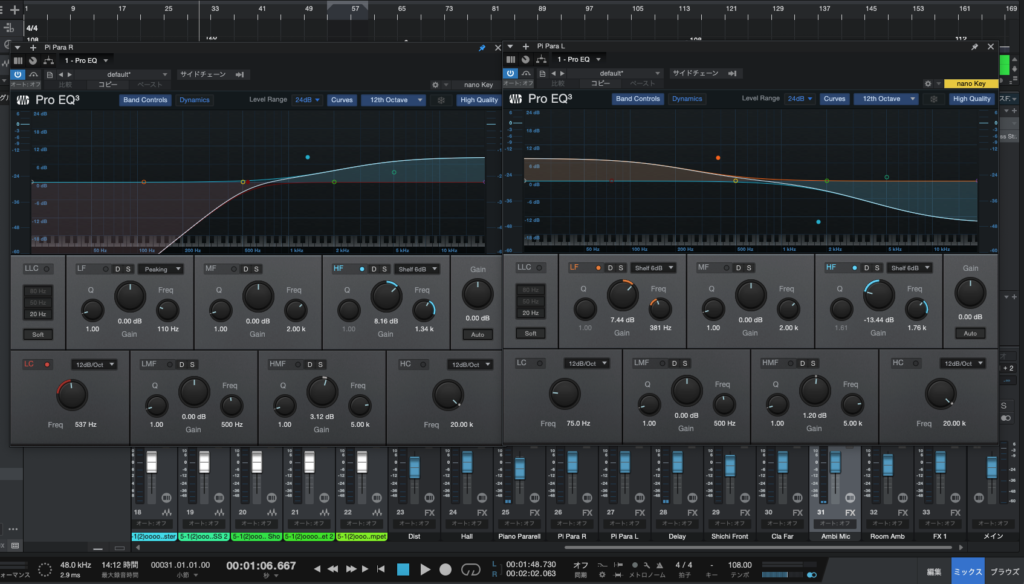Viewport: 1024px width, 584px height.
Task: Toggle the LF band in right EQ
Action: click(x=598, y=268)
